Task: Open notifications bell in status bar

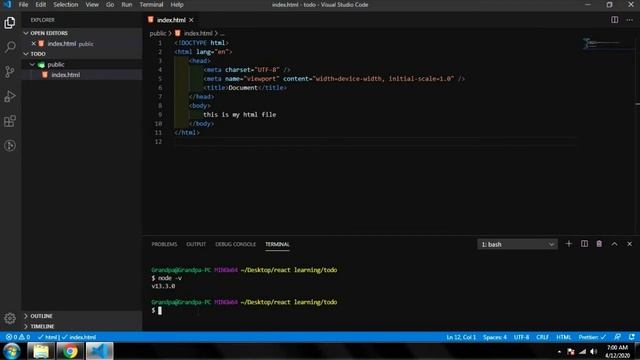Action: click(632, 337)
